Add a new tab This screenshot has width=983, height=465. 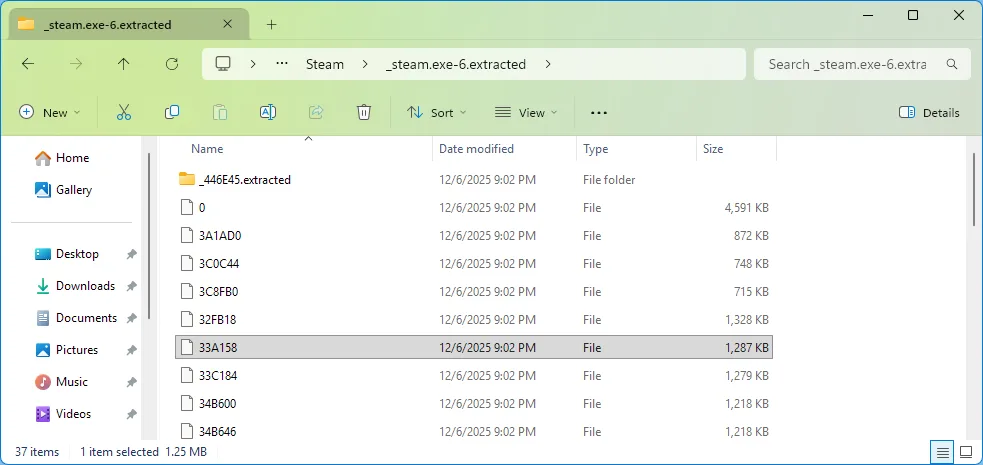click(x=271, y=24)
